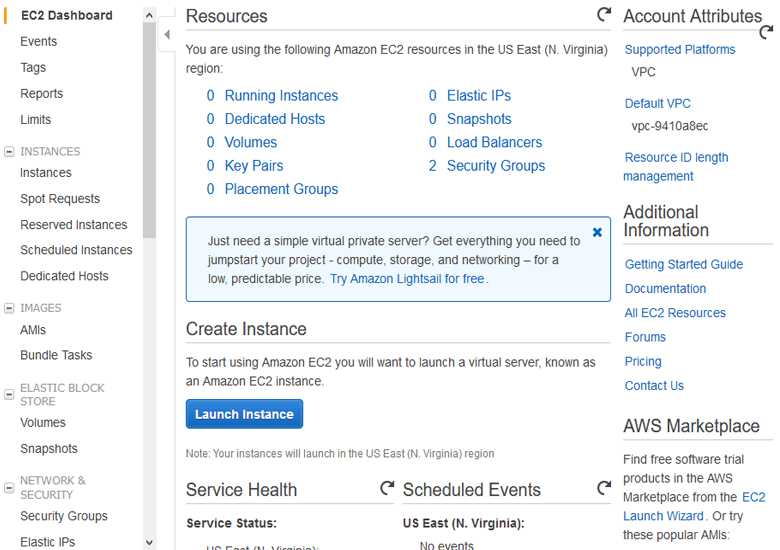Open Limits in the sidebar
The height and width of the screenshot is (550, 780).
(35, 119)
